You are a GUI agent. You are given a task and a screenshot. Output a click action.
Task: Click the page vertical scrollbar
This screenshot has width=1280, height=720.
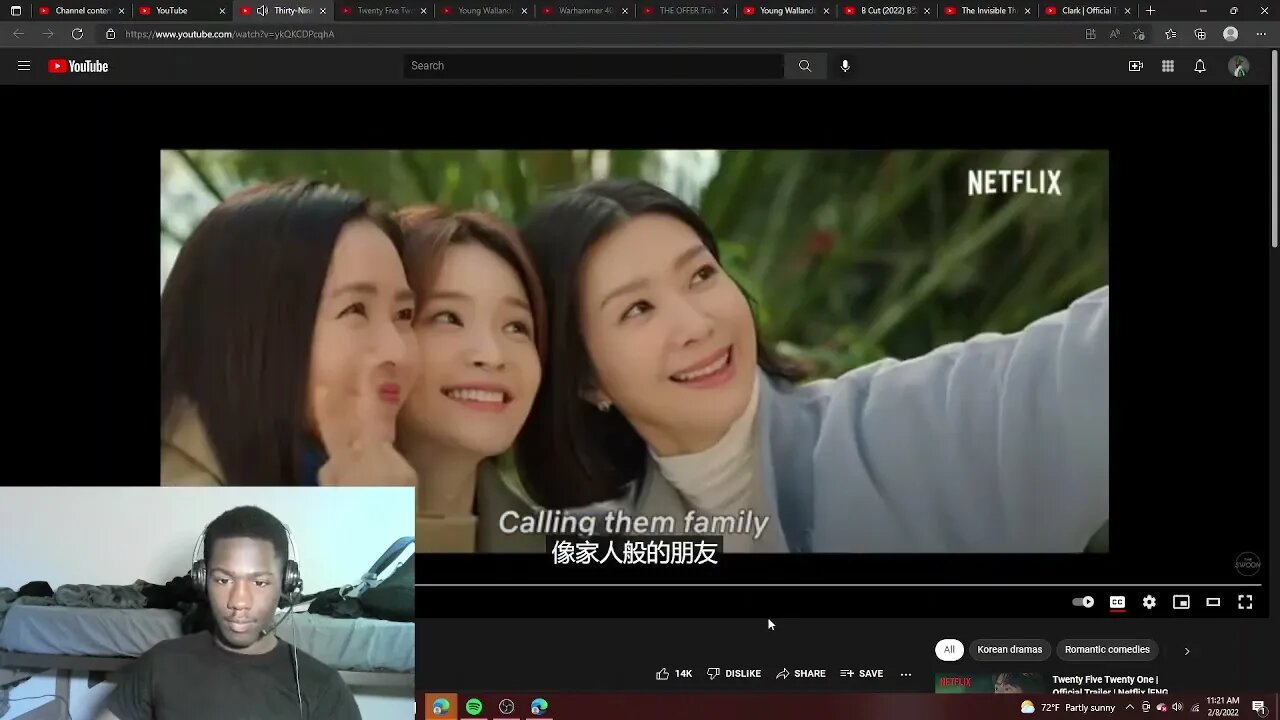[x=1274, y=150]
